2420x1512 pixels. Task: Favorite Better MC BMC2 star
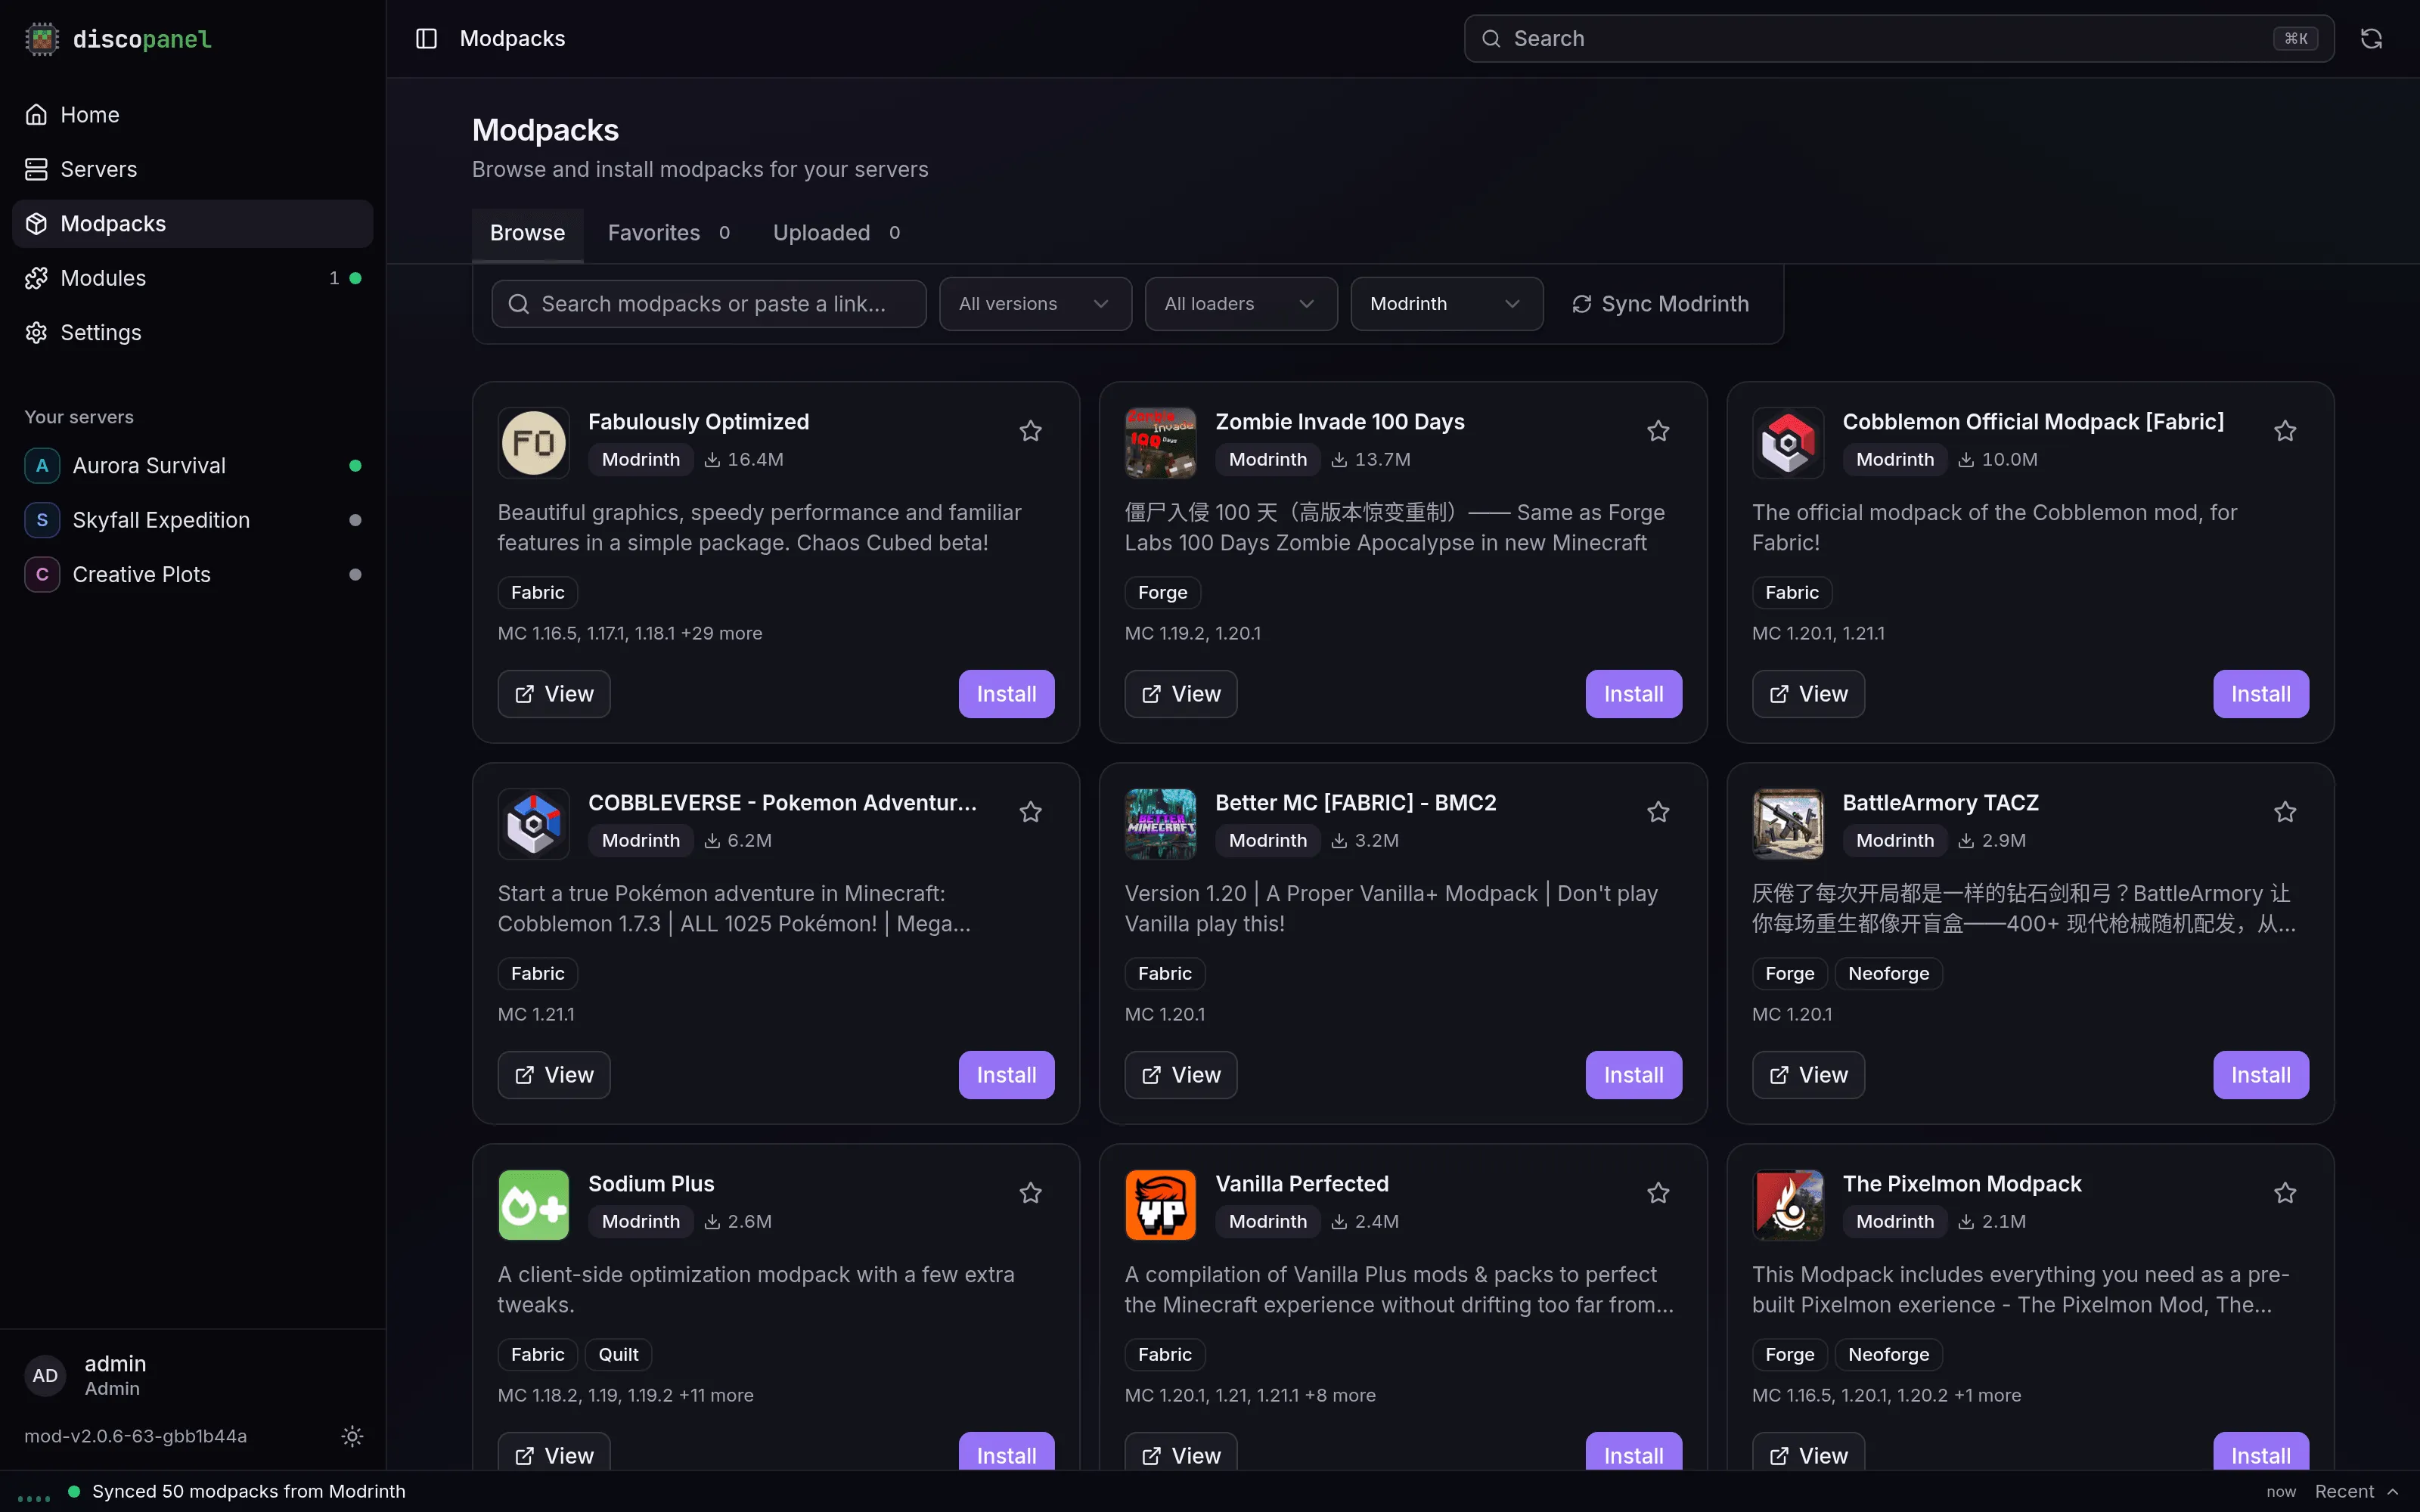(1658, 812)
